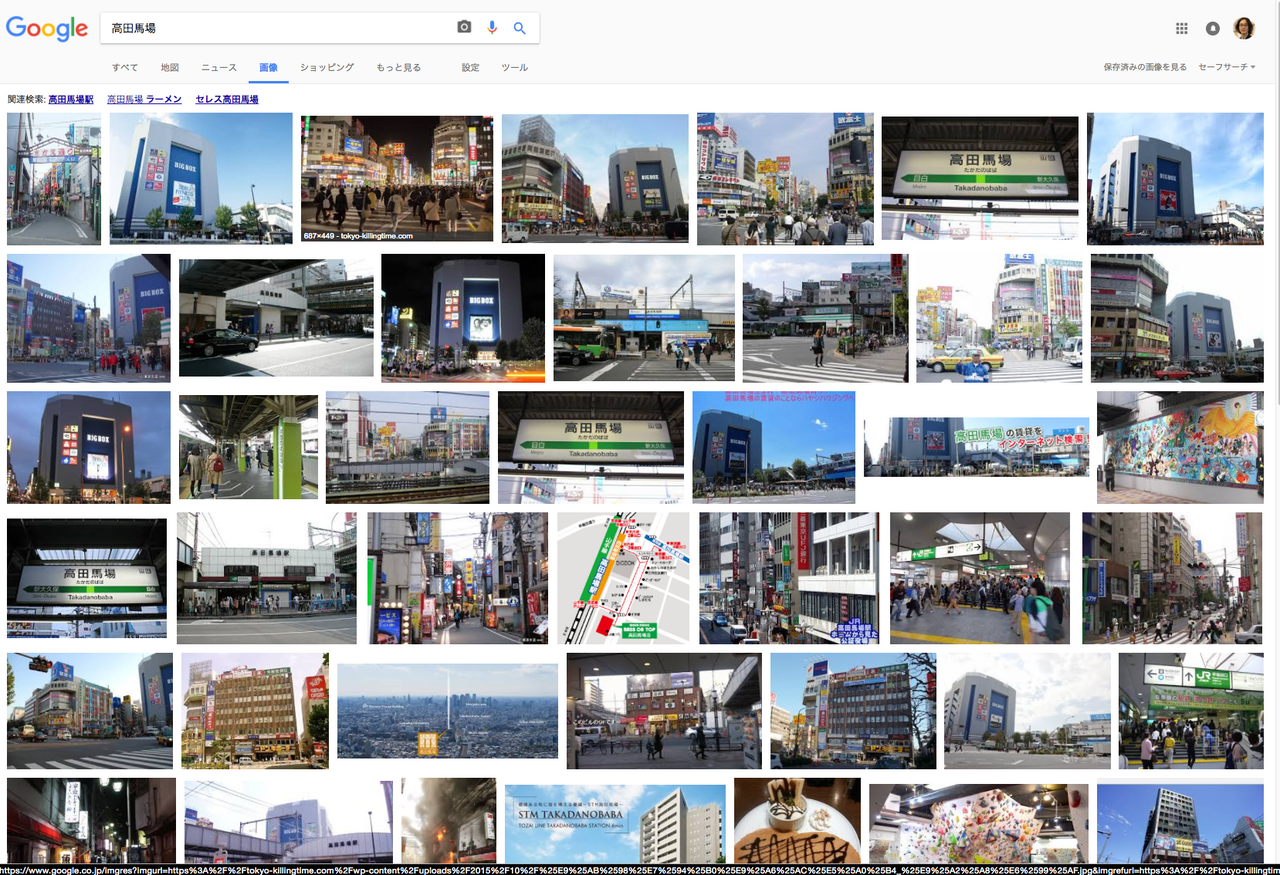This screenshot has width=1280, height=875.
Task: Open Google notifications icon
Action: pos(1213,28)
